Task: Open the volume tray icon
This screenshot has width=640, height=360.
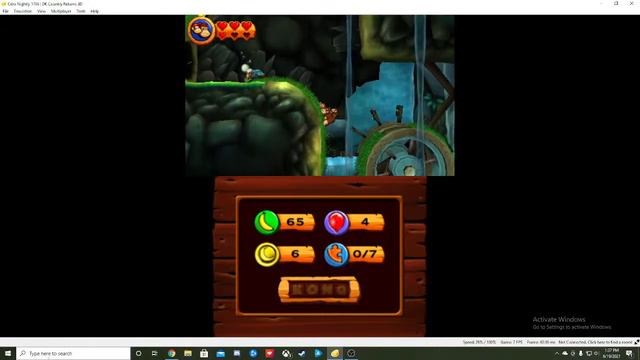Action: [596, 353]
